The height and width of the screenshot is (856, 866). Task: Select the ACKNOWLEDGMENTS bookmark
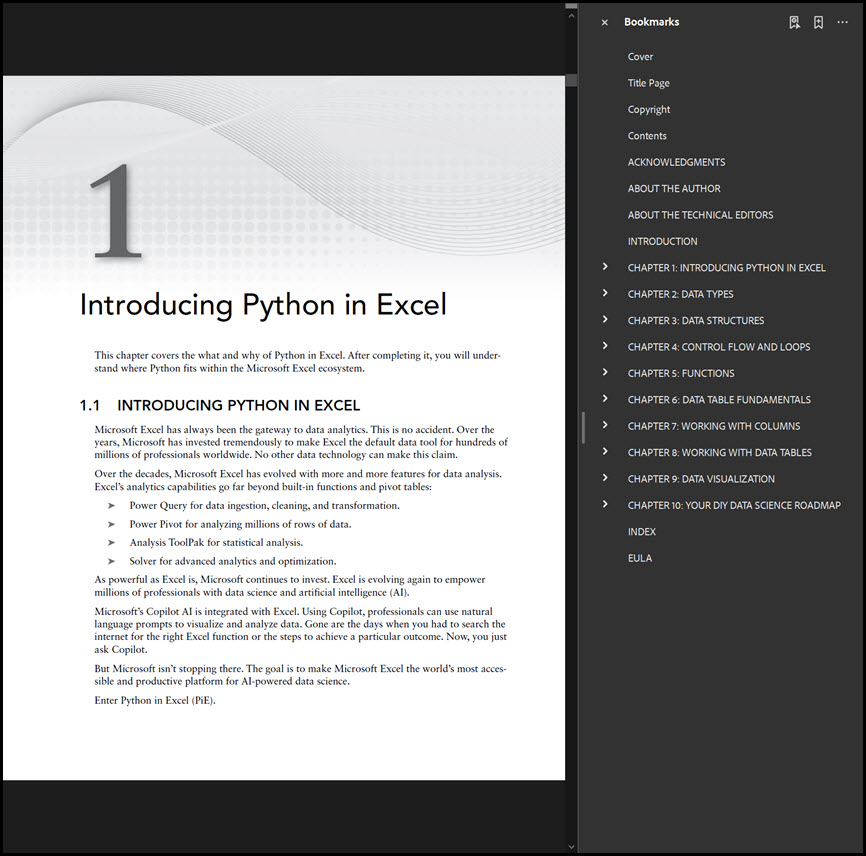pos(676,162)
